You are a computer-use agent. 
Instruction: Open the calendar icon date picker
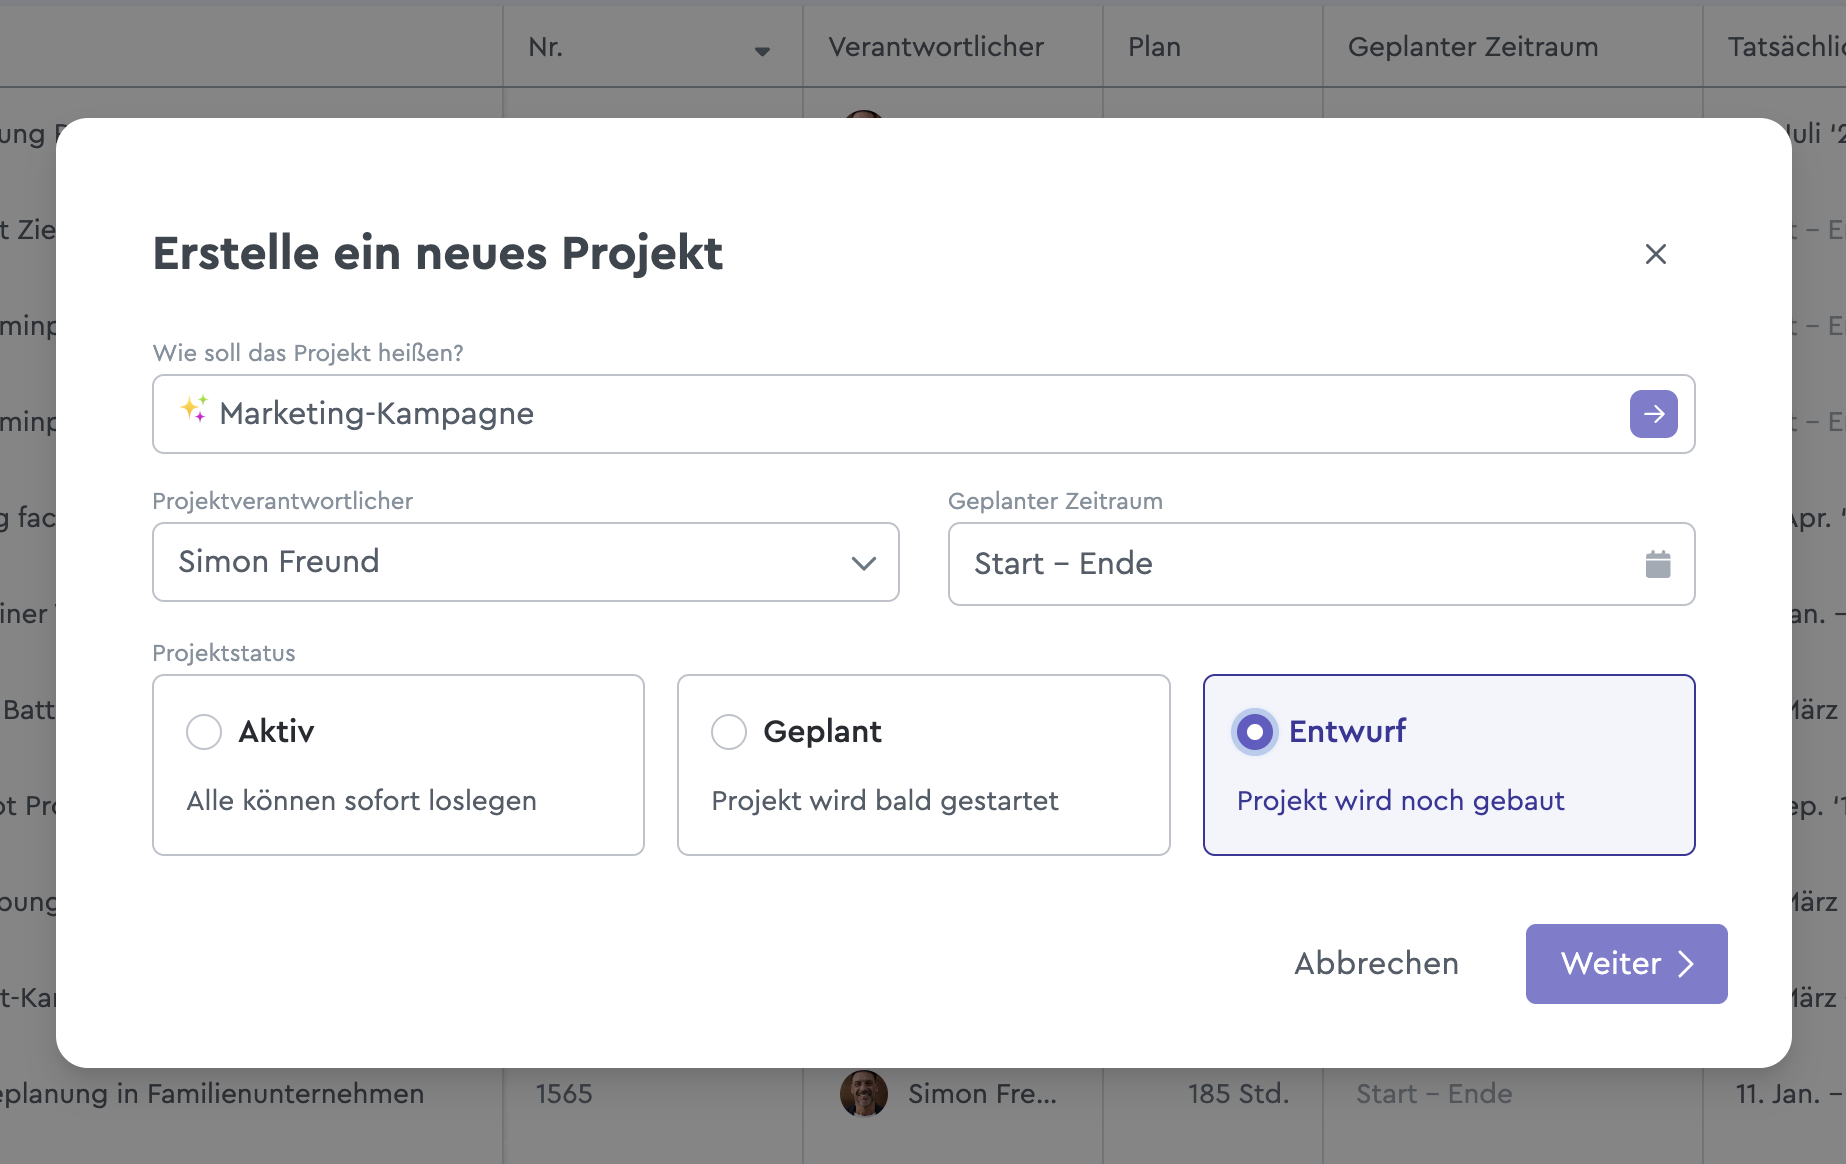(1657, 564)
